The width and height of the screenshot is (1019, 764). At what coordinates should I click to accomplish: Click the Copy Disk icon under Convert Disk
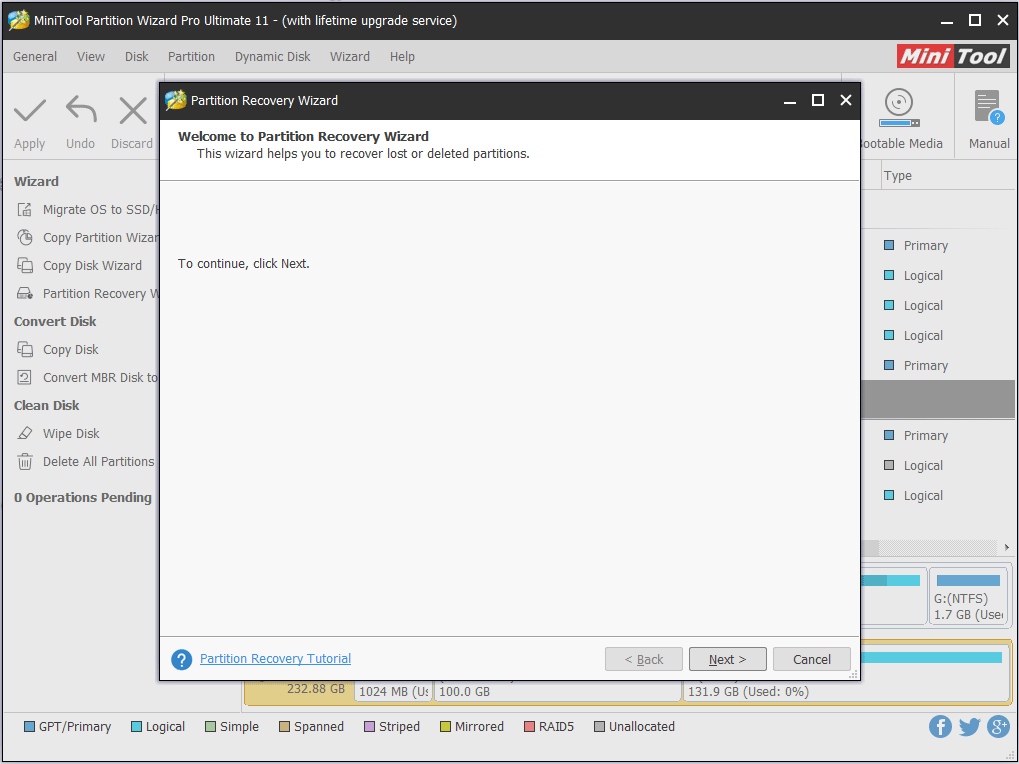pyautogui.click(x=25, y=349)
